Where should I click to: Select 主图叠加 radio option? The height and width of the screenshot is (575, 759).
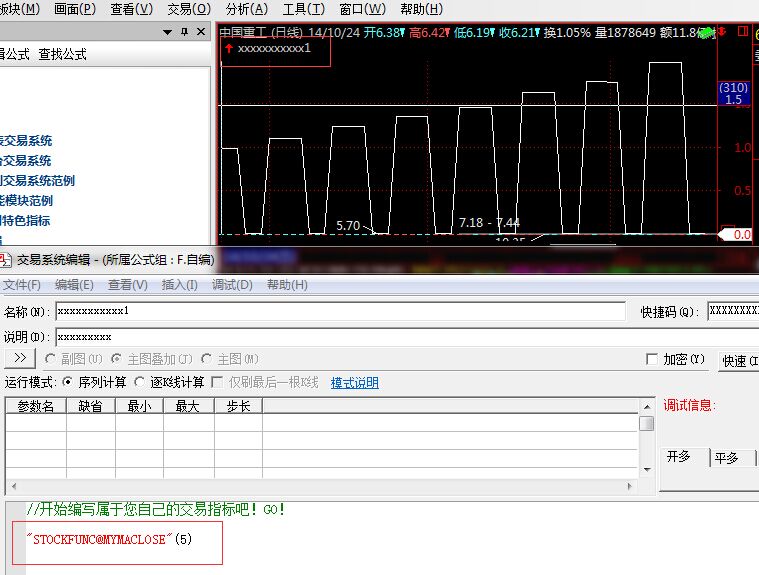click(116, 359)
